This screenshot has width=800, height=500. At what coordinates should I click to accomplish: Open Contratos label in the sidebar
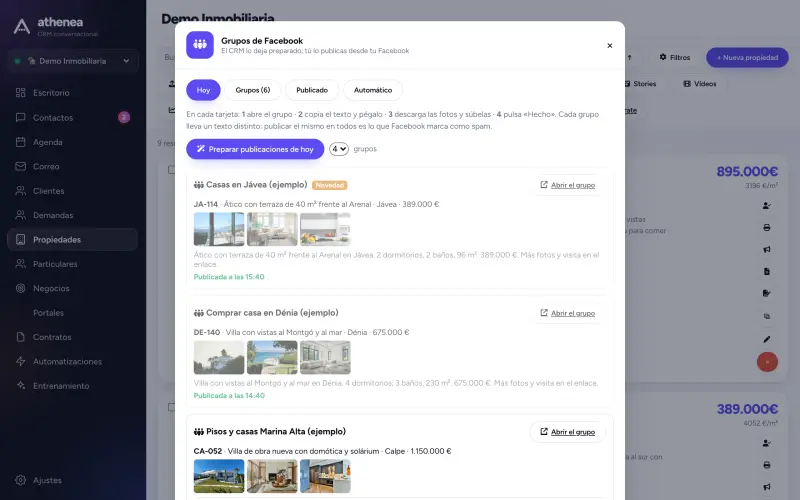(52, 337)
